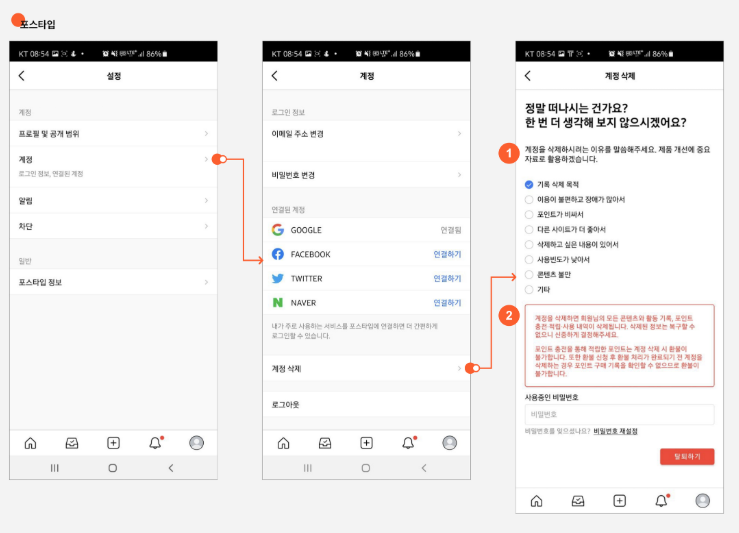739x533 pixels.
Task: Tap 로그아웃 on 계정 screen
Action: [x=366, y=404]
